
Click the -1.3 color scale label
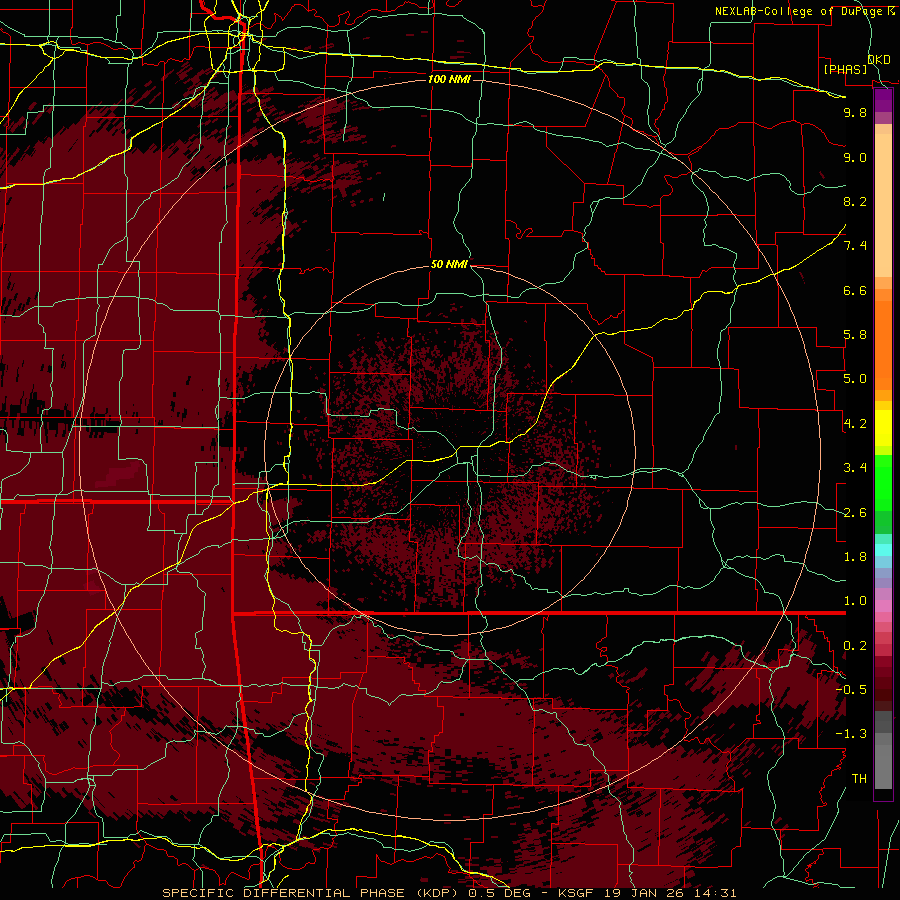[x=851, y=734]
